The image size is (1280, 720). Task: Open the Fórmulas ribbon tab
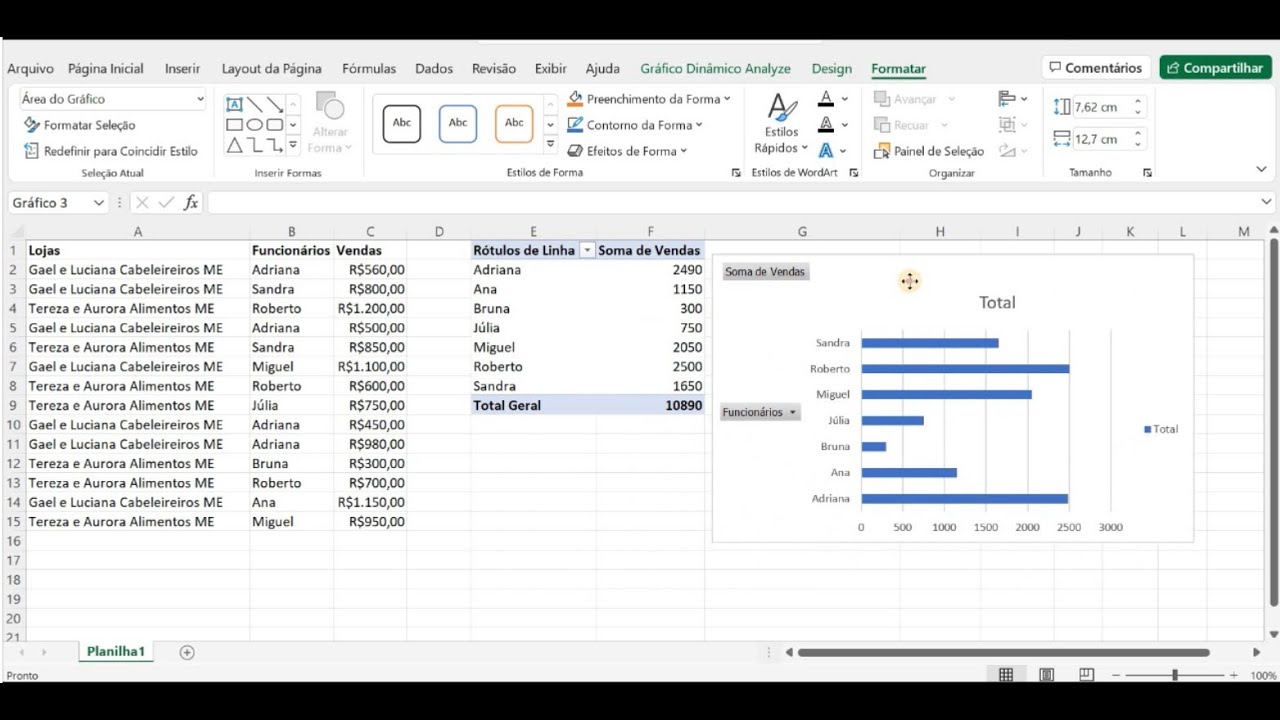[369, 69]
